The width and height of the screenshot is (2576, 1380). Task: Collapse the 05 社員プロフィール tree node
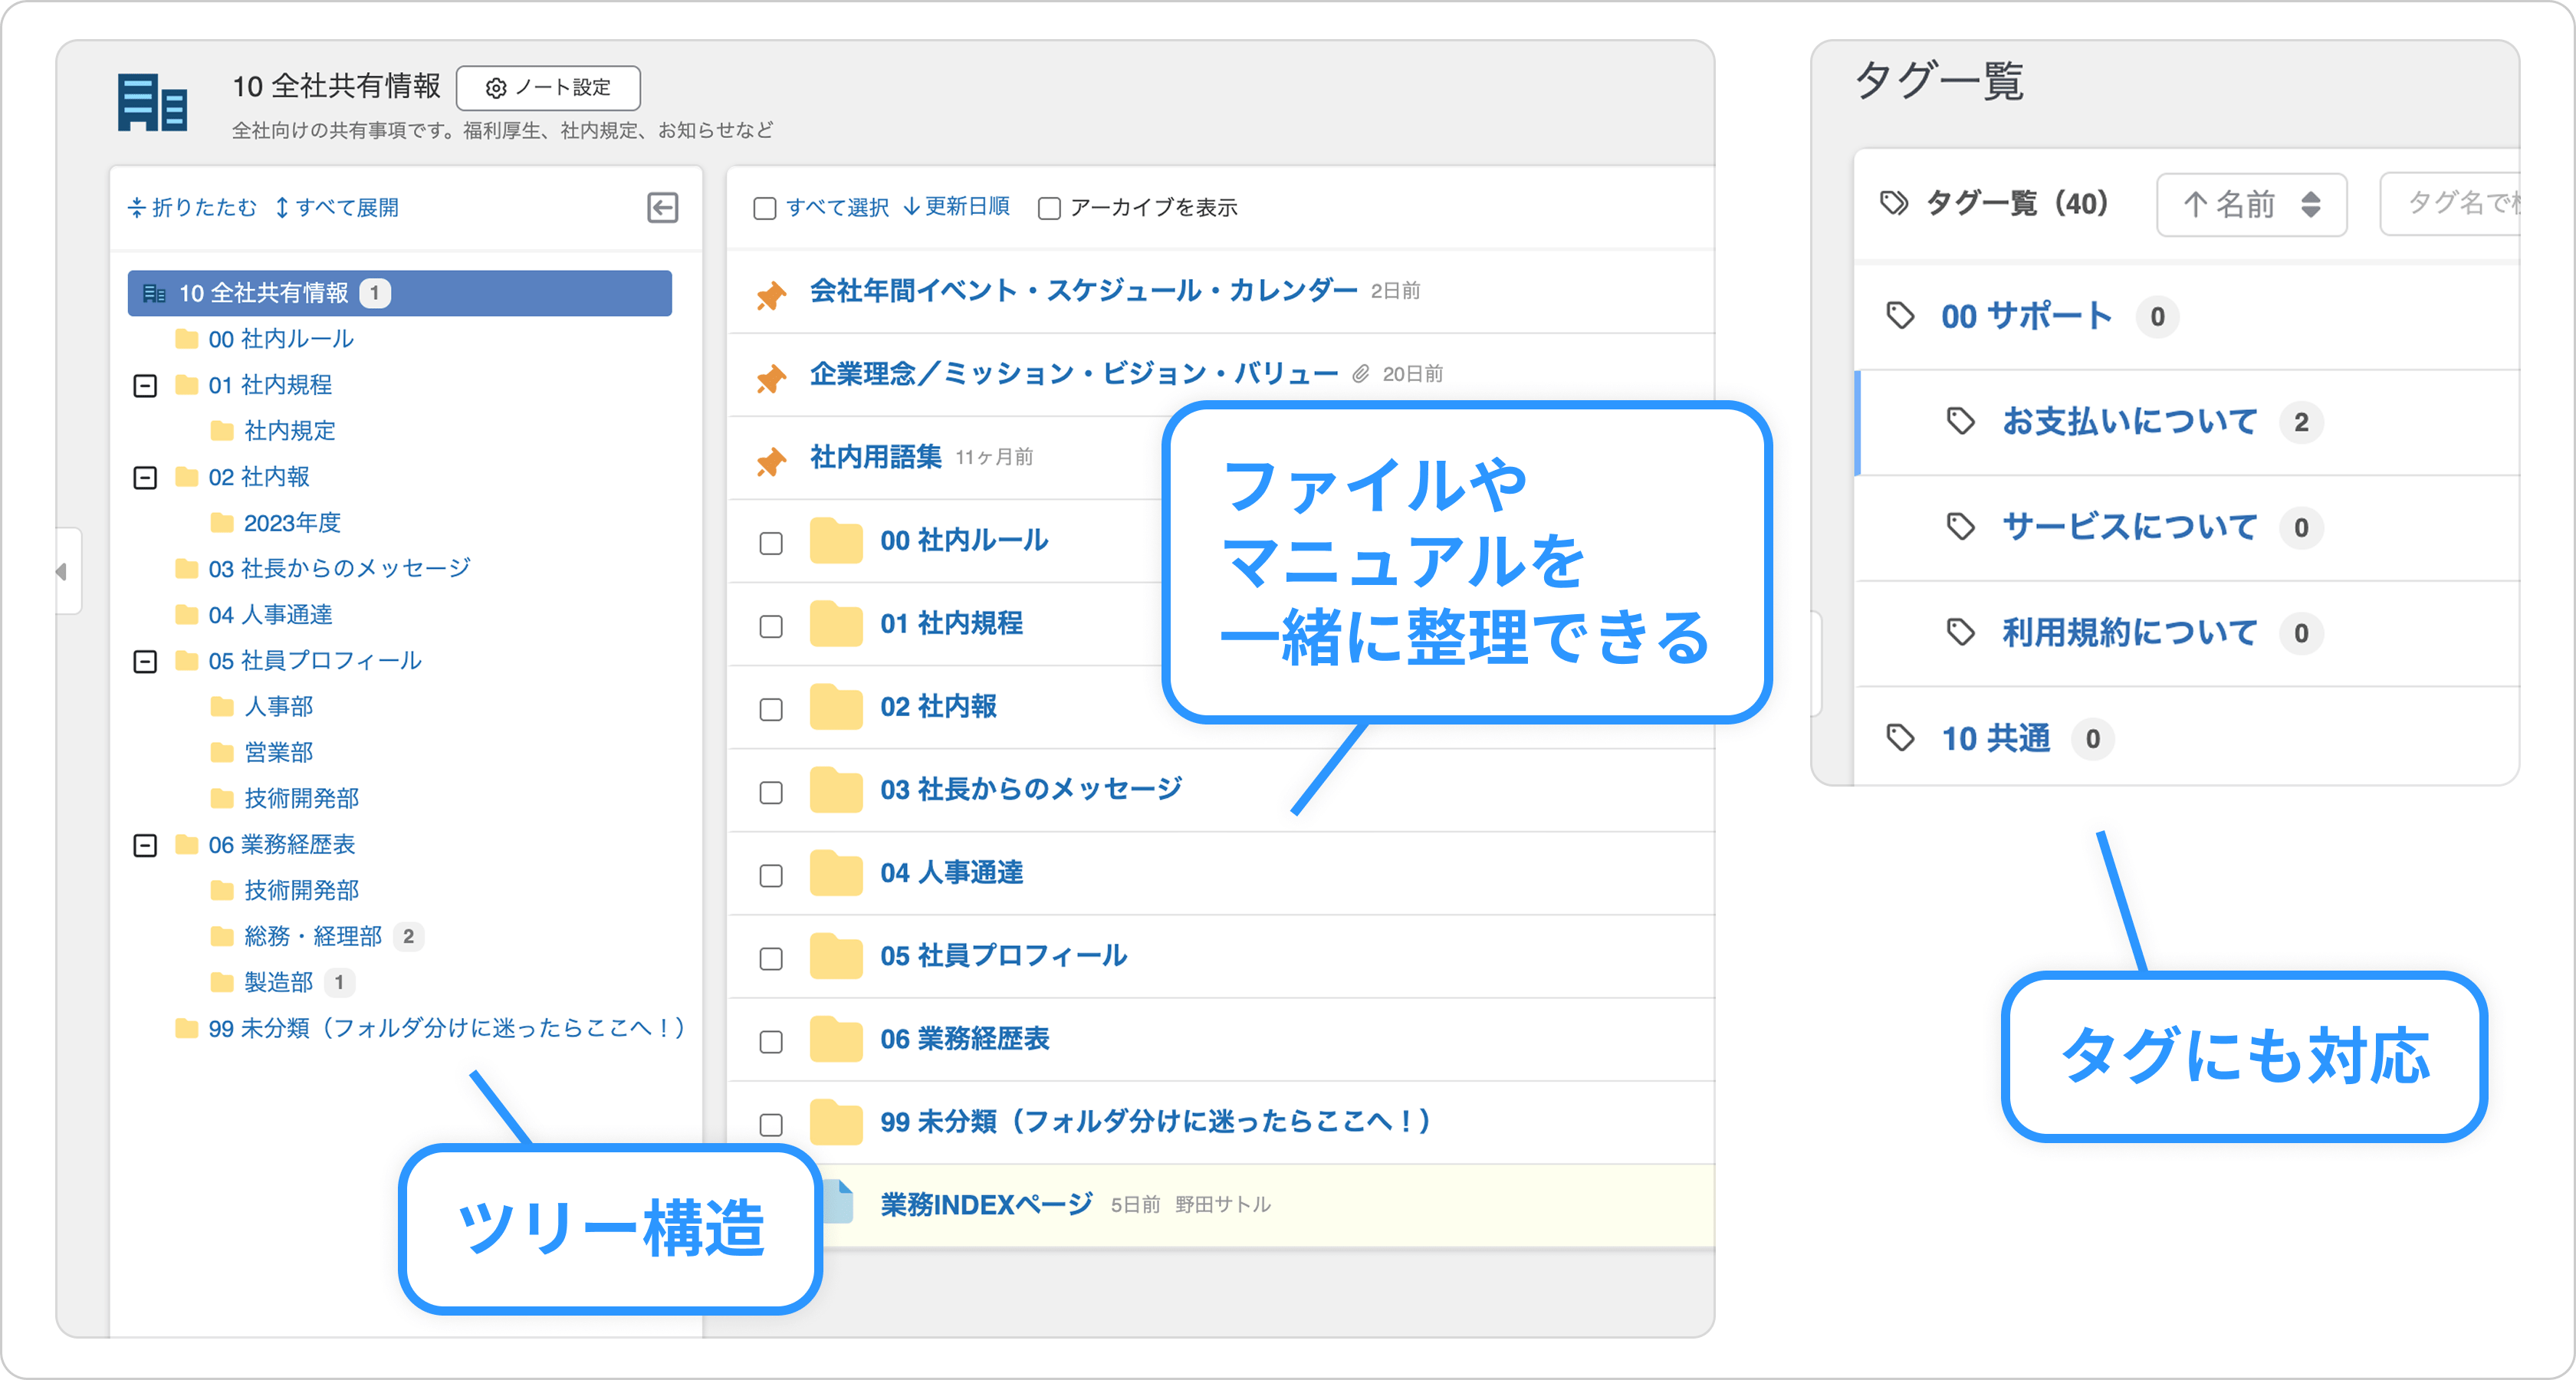[x=145, y=662]
